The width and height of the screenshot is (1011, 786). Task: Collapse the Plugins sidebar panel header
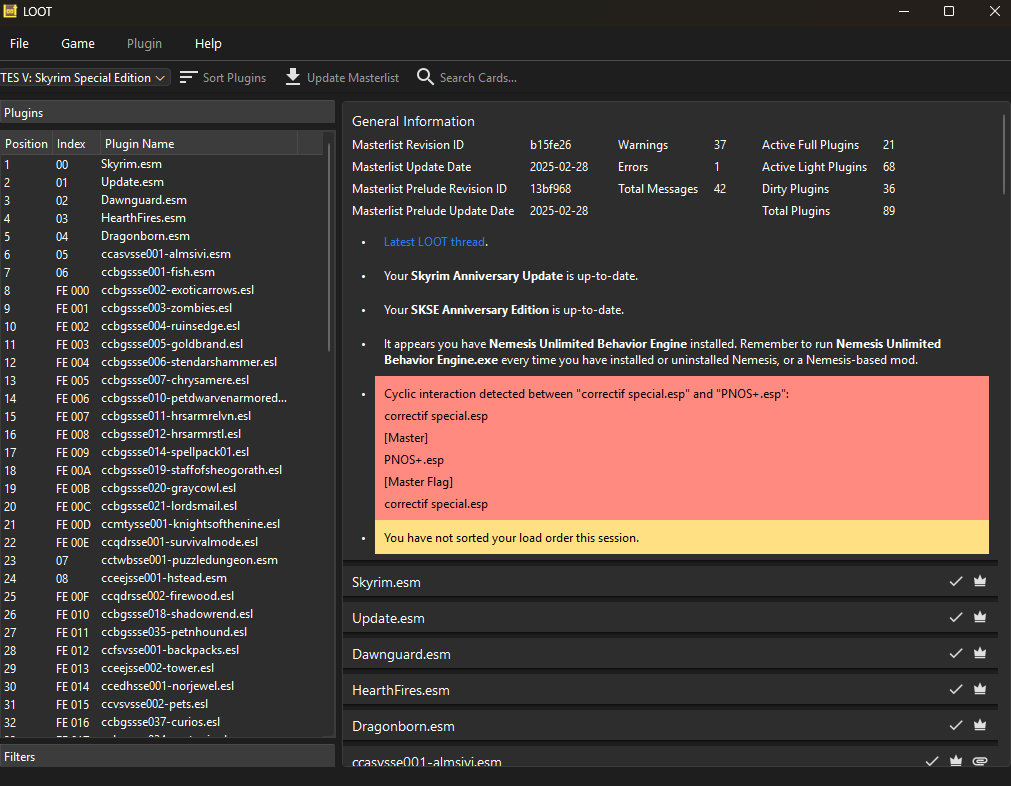click(x=166, y=113)
